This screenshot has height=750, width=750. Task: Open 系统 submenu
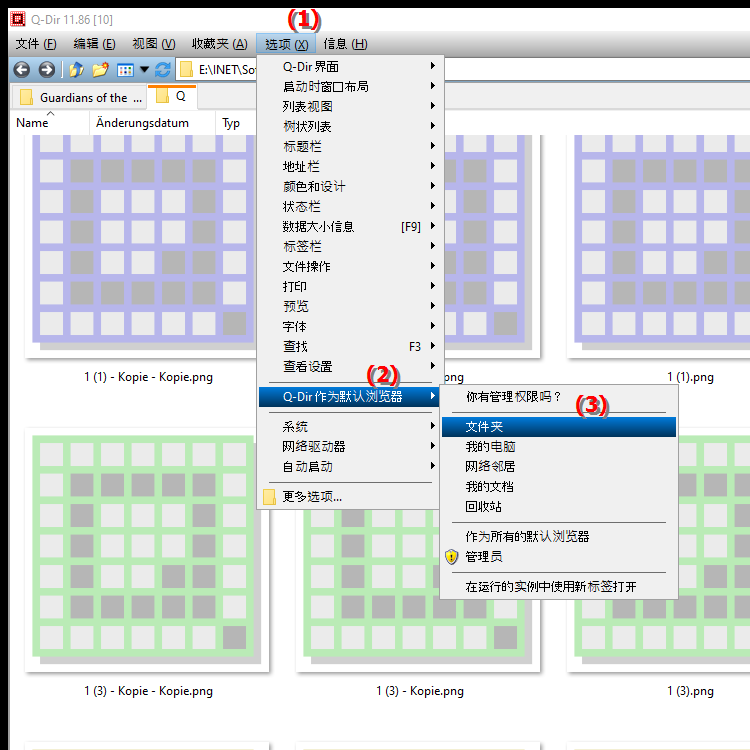[351, 426]
